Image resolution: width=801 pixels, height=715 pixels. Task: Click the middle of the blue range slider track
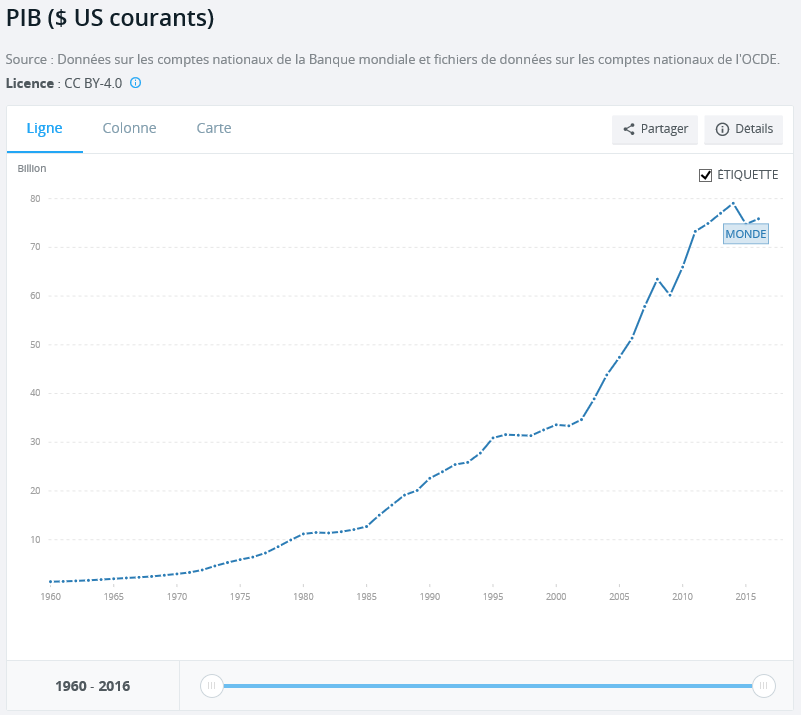488,685
